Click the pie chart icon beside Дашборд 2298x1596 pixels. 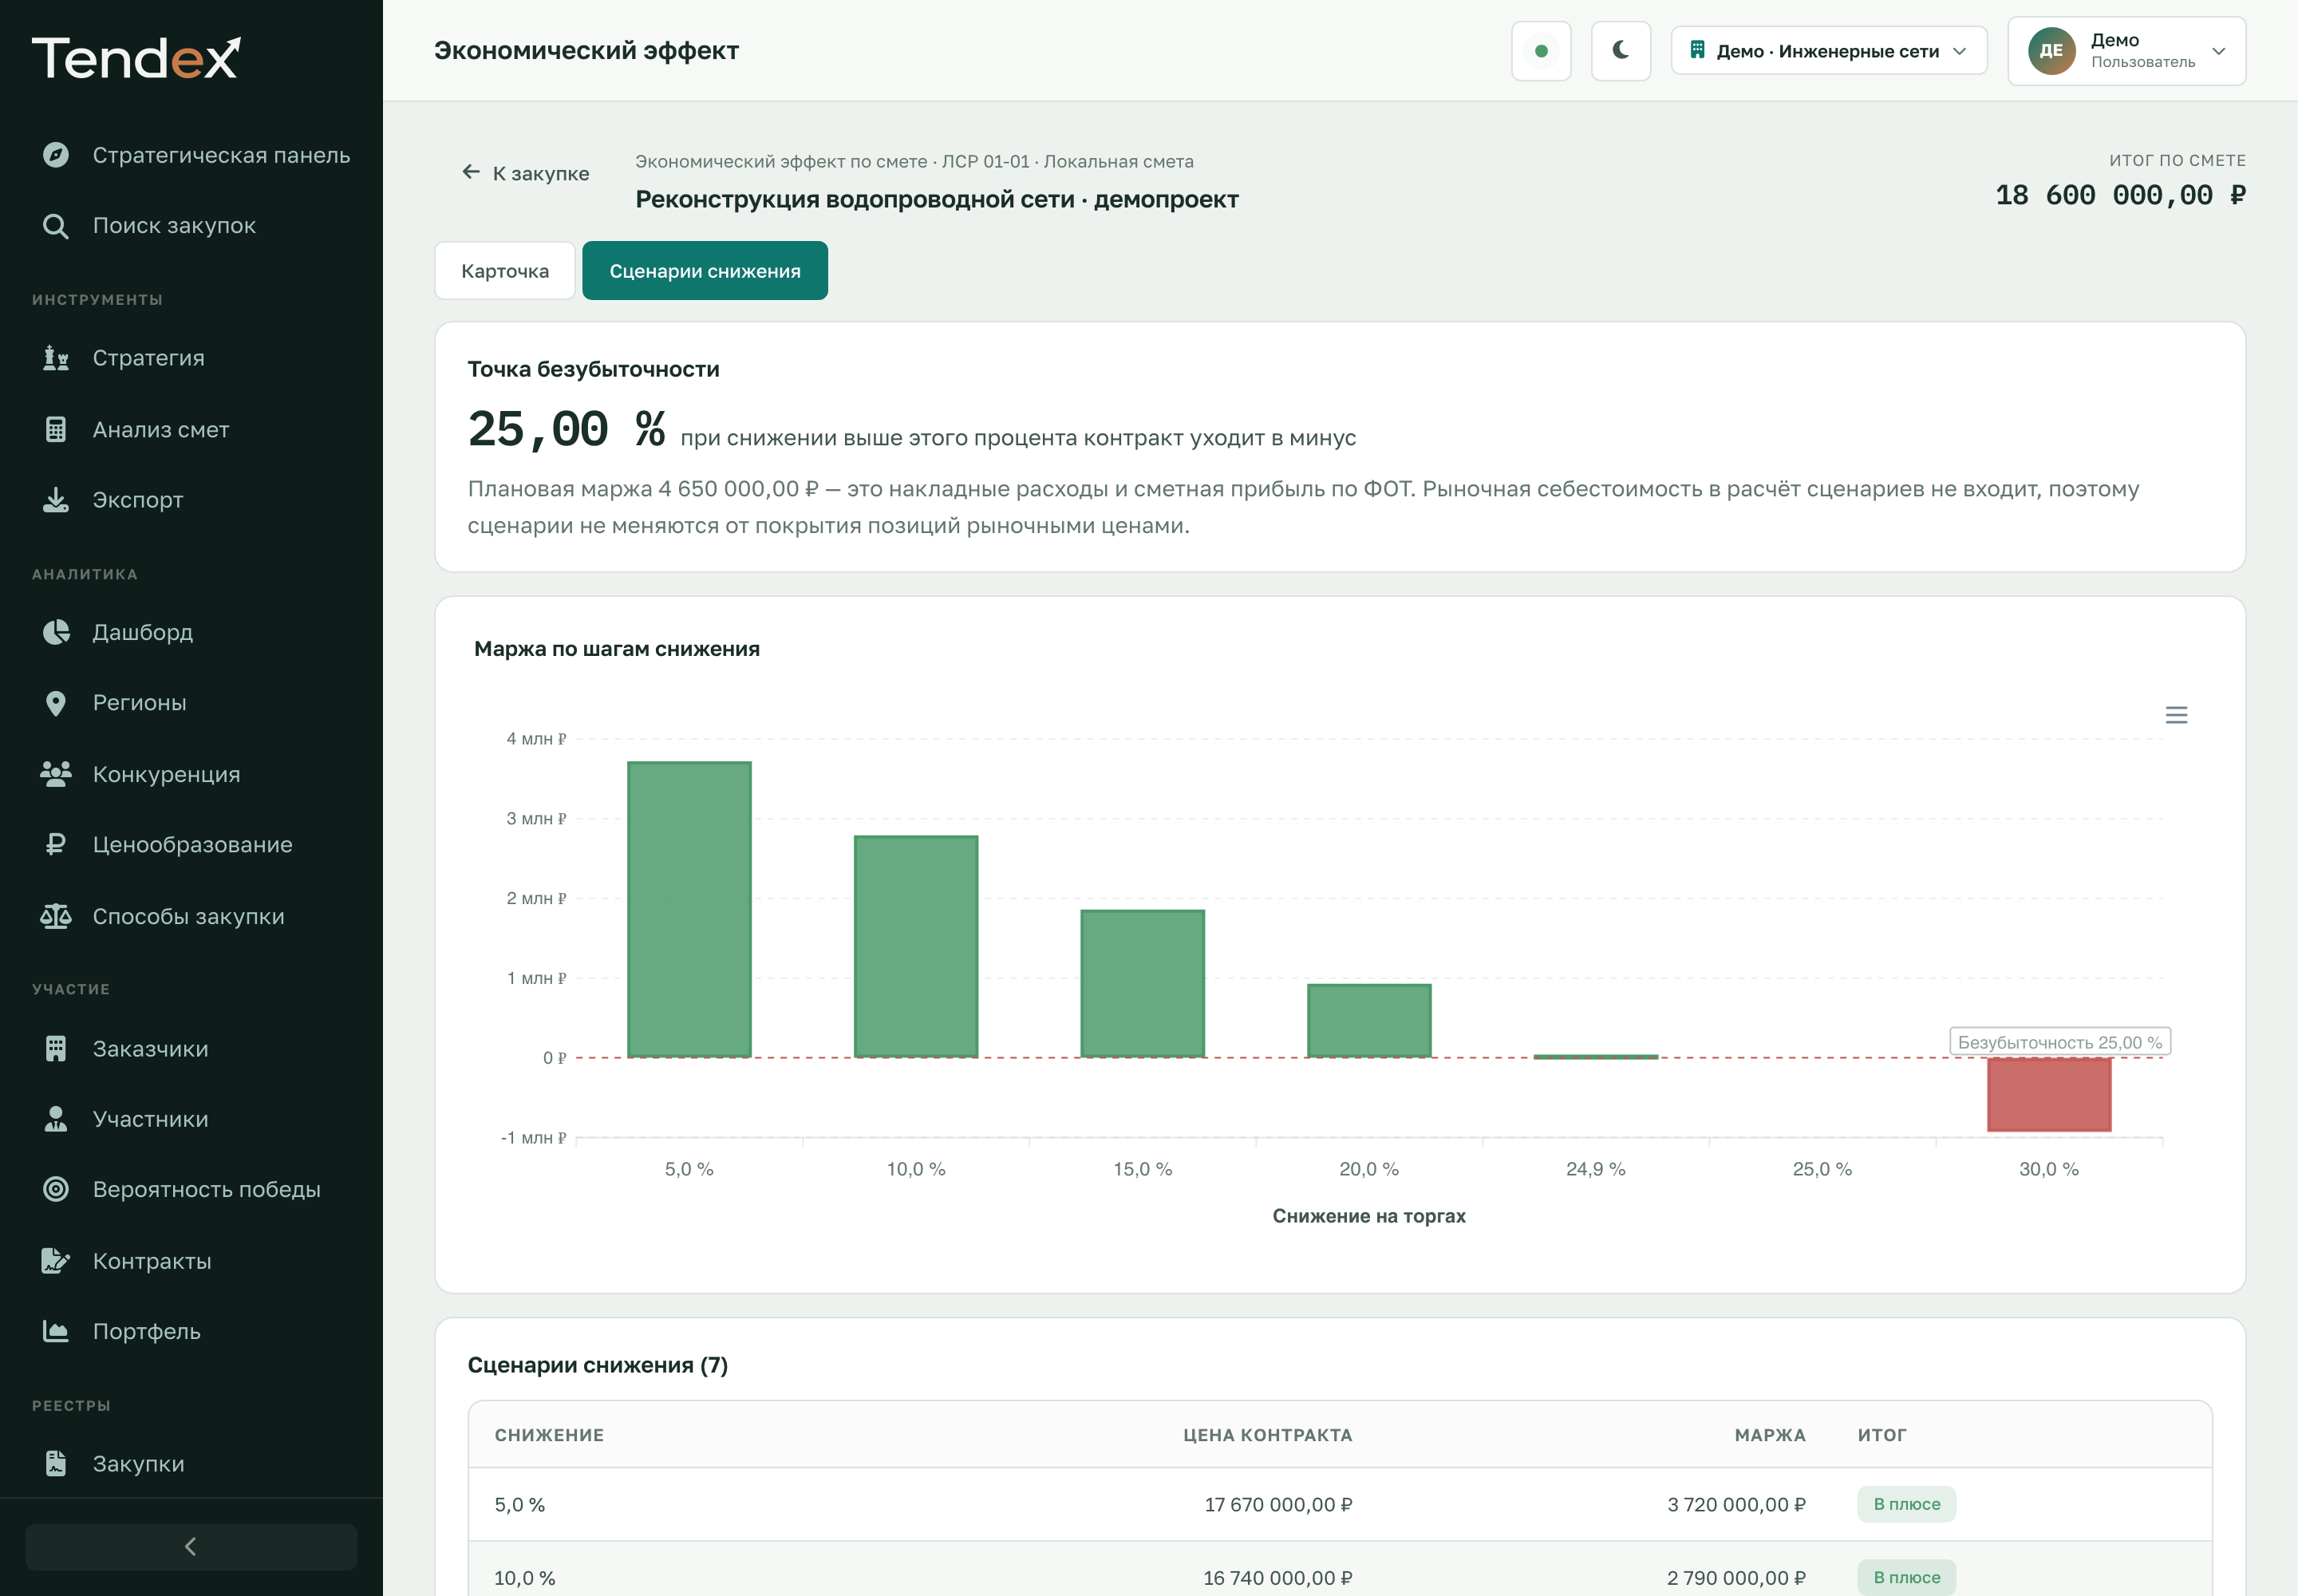click(56, 632)
